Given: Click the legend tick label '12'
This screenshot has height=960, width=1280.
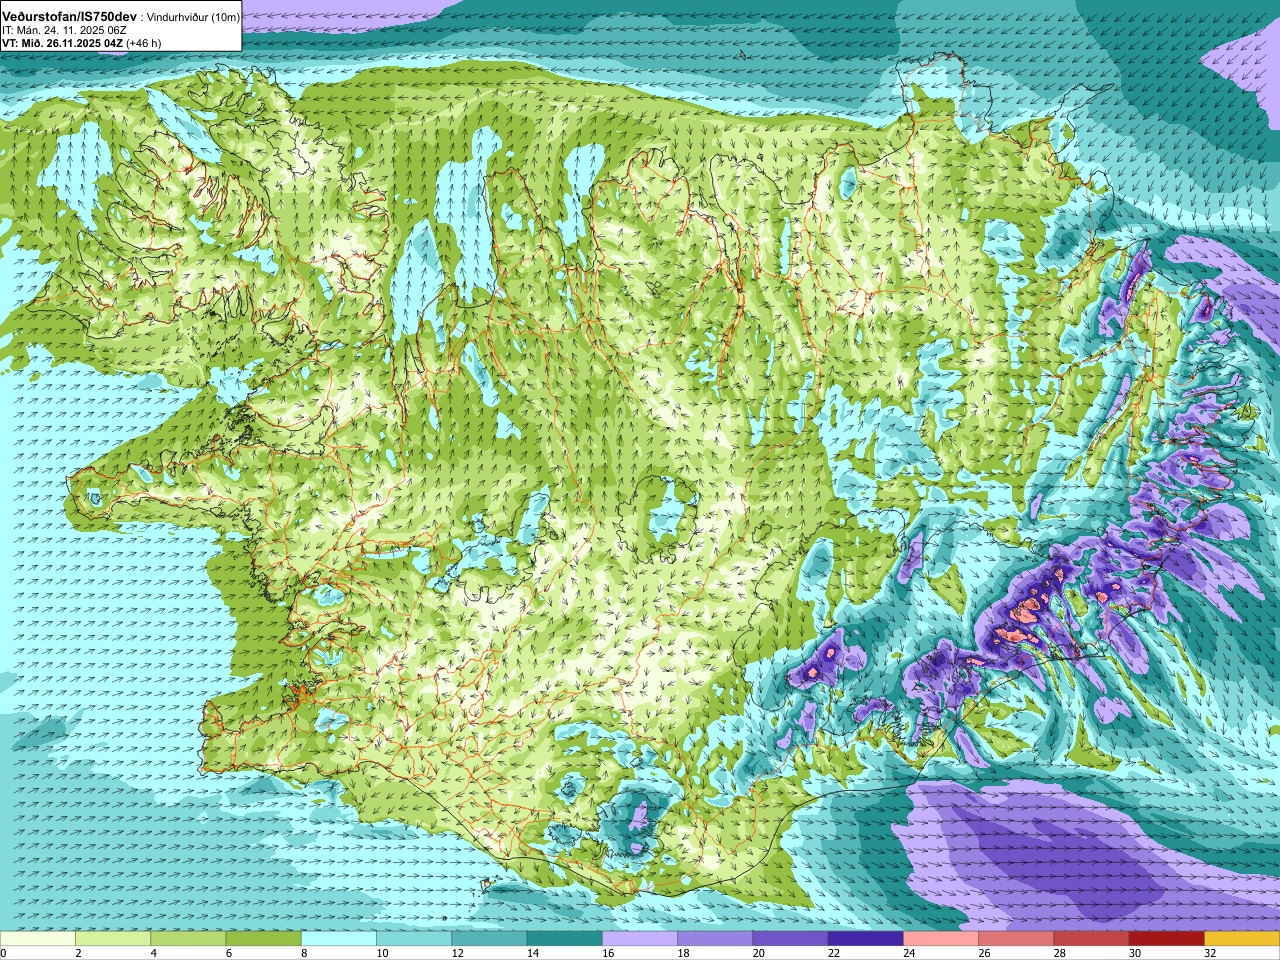Looking at the screenshot, I should [457, 953].
